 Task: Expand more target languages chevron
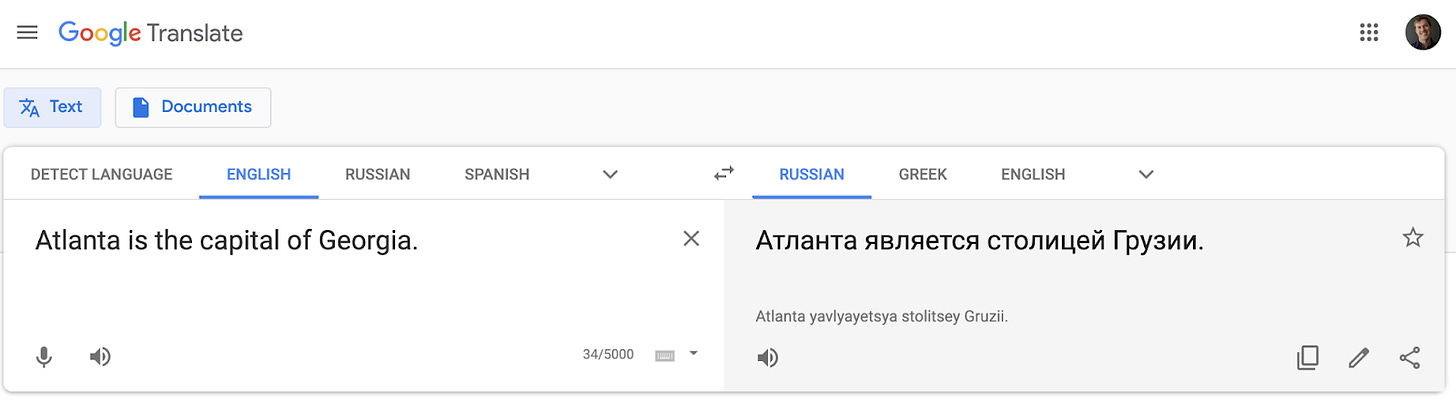point(1146,174)
